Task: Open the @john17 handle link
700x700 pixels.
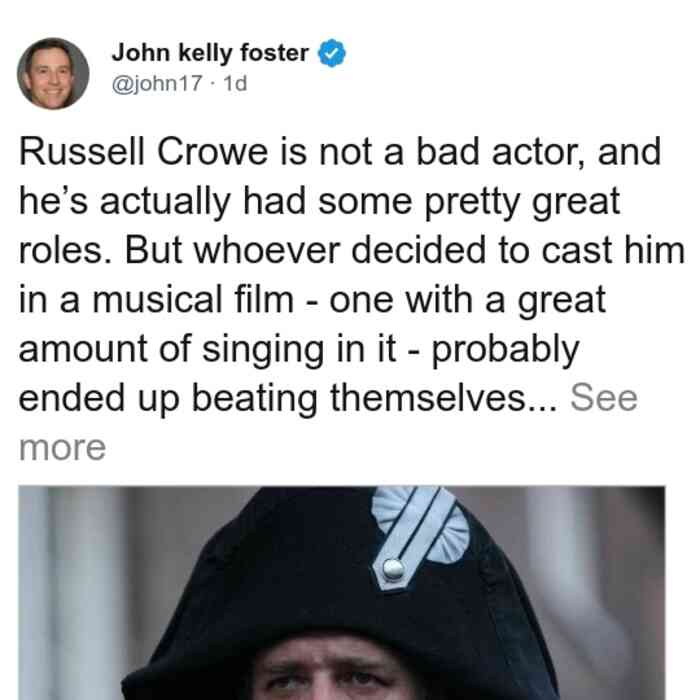Action: (157, 83)
